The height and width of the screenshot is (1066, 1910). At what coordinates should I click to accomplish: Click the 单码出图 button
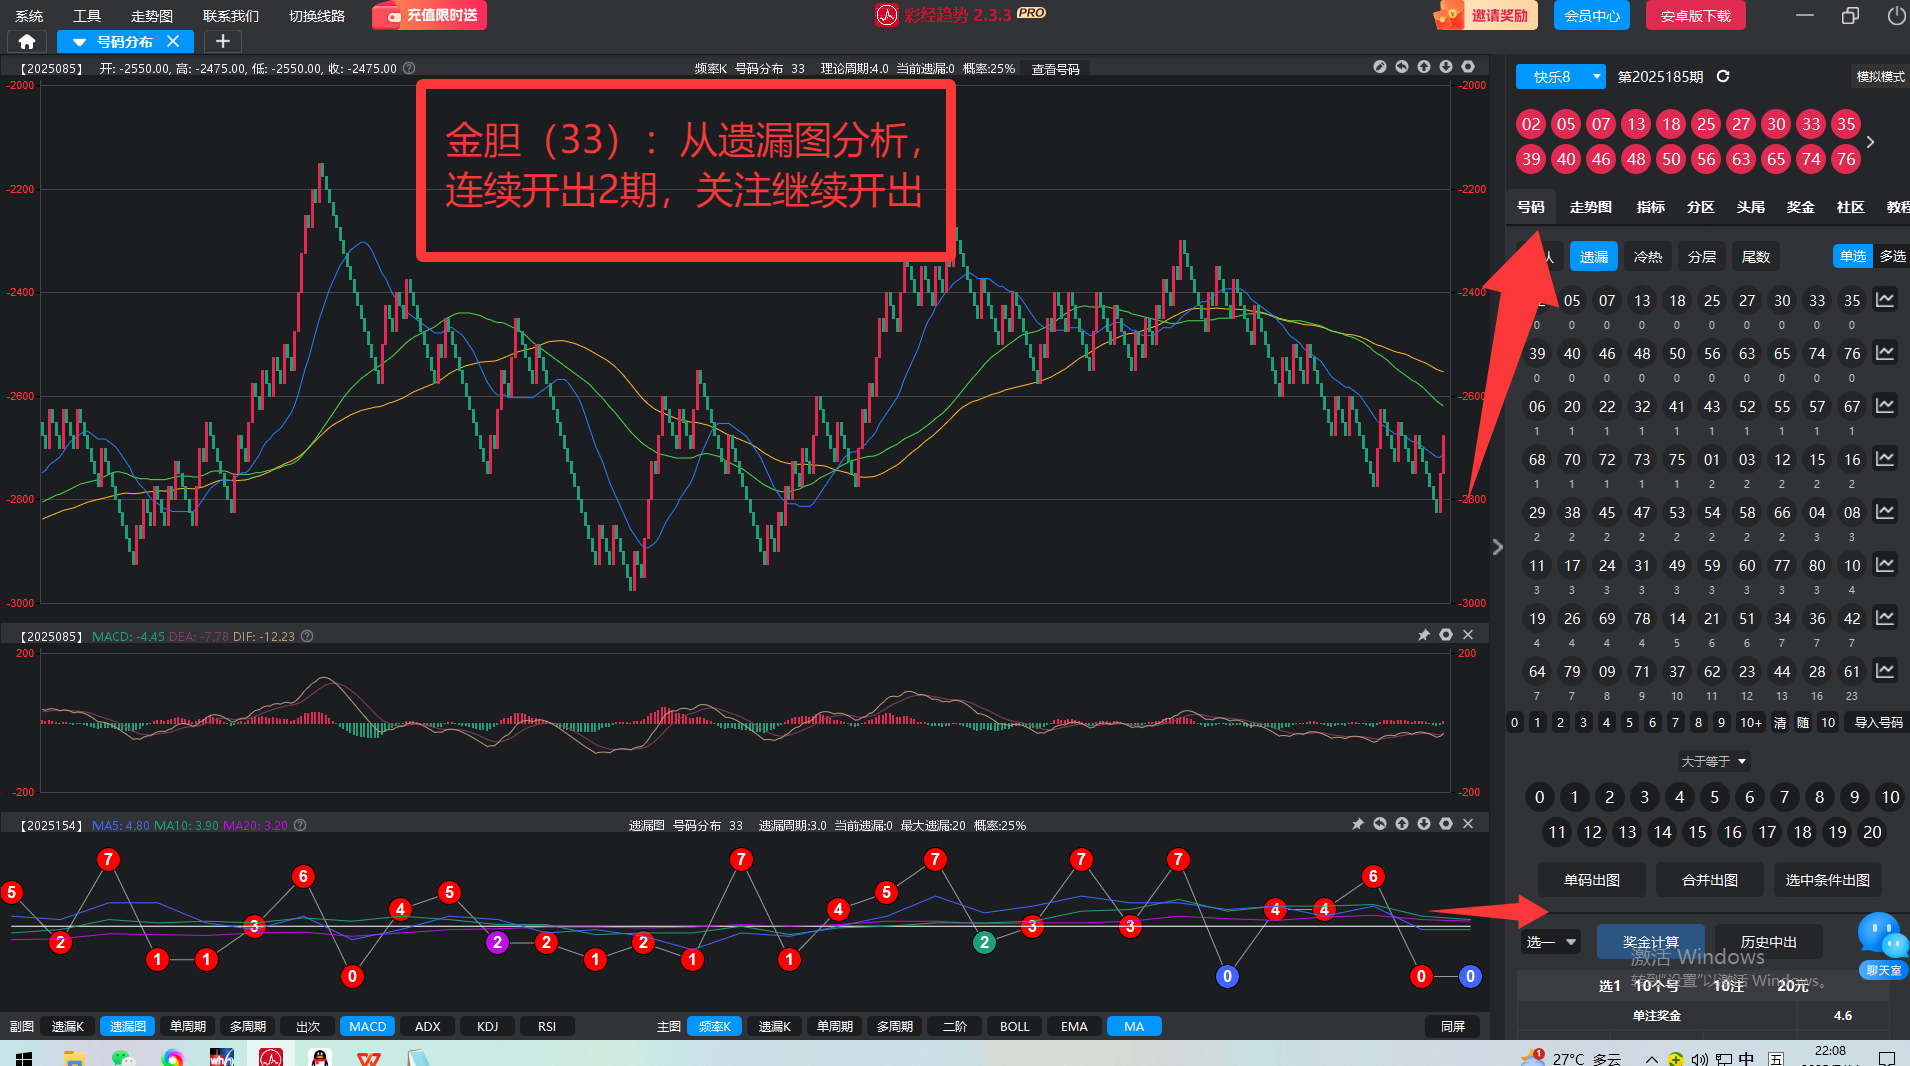[x=1592, y=880]
